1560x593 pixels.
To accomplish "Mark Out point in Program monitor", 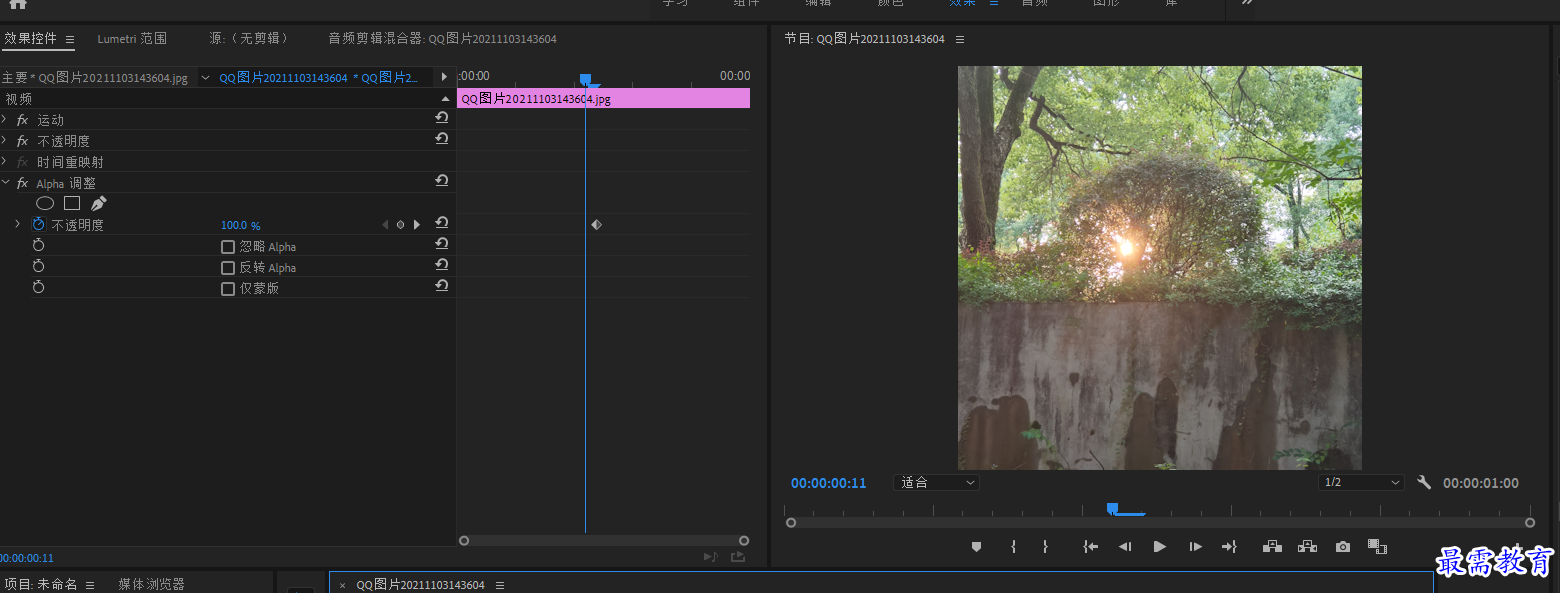I will [1045, 547].
